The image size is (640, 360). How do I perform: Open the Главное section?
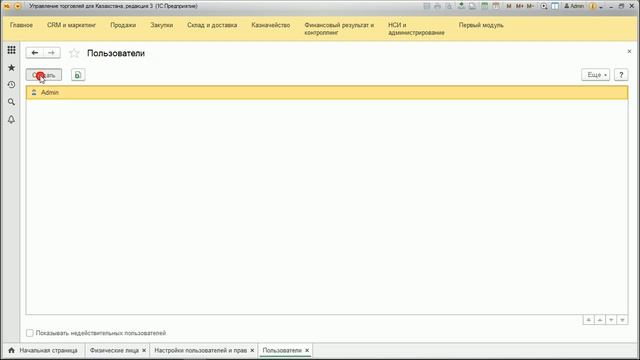[x=21, y=25]
